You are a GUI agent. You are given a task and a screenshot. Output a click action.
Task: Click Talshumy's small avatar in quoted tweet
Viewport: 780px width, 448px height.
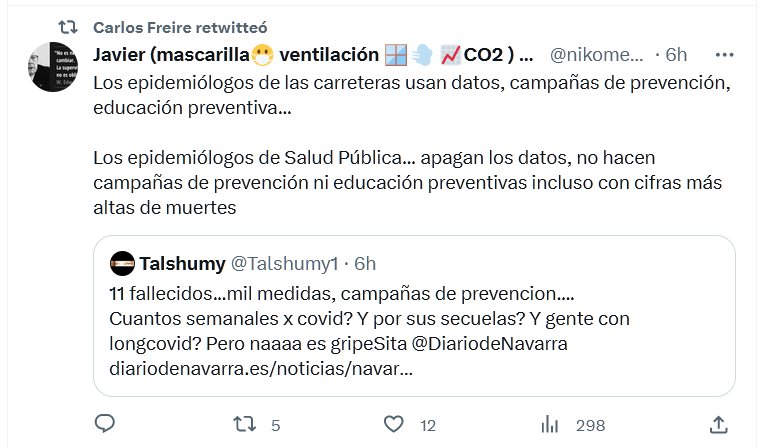pyautogui.click(x=122, y=263)
